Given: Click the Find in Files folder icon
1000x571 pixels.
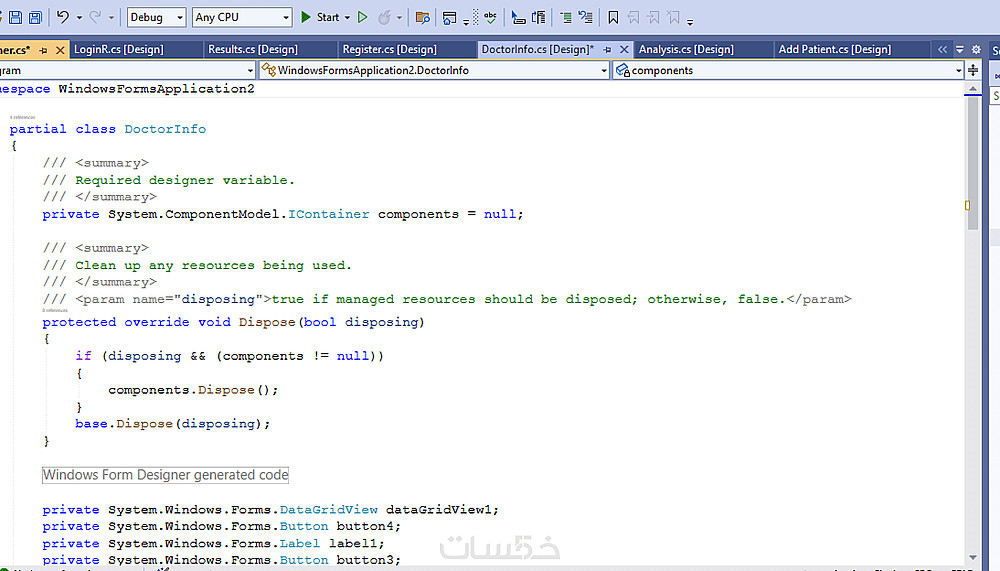Looking at the screenshot, I should tap(422, 17).
